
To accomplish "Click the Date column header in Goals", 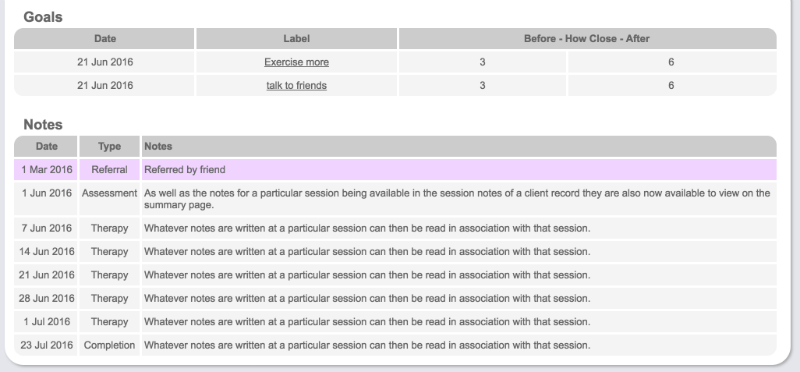I will (x=105, y=39).
